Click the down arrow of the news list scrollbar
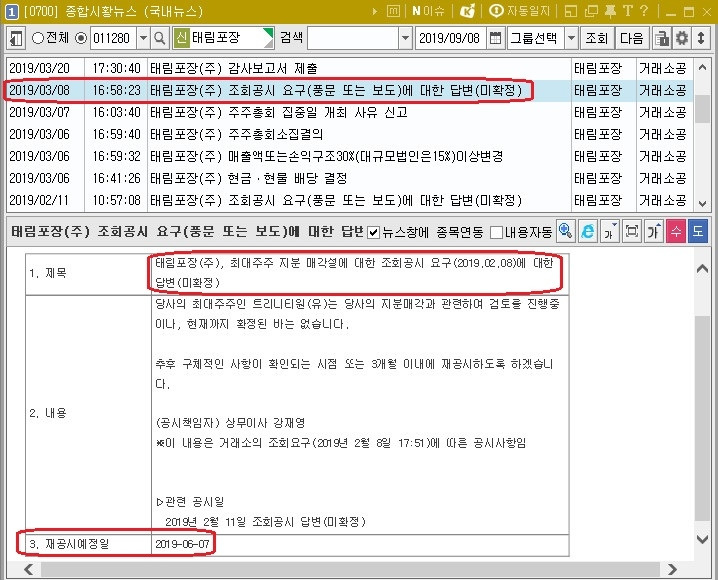 (x=702, y=203)
